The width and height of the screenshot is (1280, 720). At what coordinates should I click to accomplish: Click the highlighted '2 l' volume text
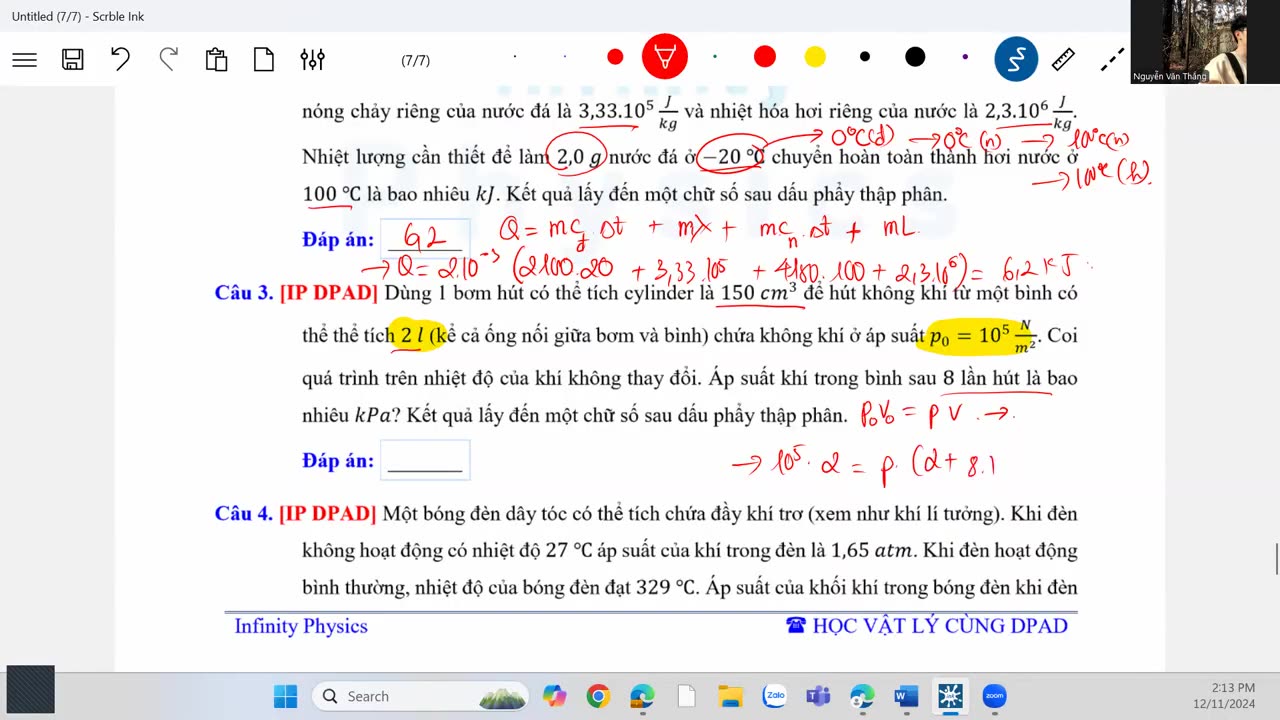click(x=411, y=336)
